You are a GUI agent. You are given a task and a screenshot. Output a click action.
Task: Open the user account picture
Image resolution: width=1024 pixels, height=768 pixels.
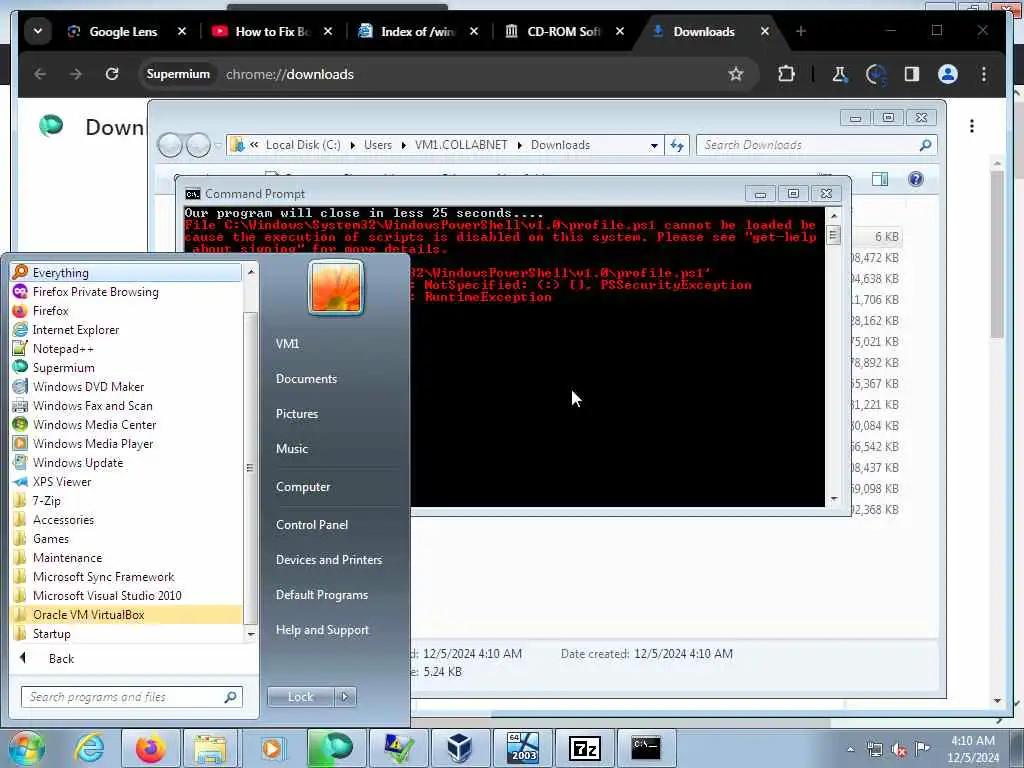336,288
